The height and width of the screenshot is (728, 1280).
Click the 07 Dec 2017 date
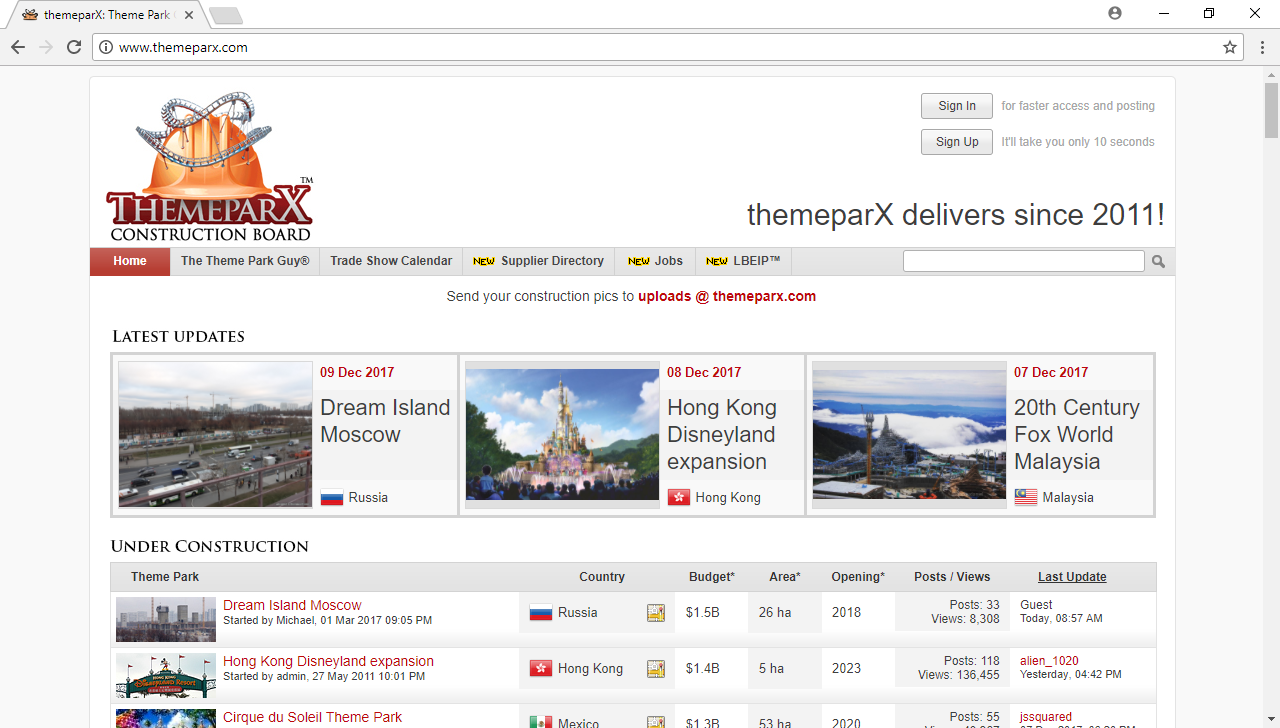(1051, 372)
